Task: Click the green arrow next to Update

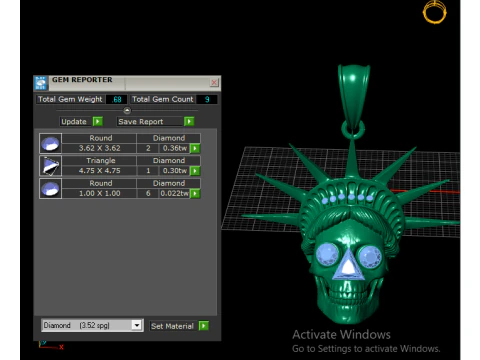Action: pos(98,122)
